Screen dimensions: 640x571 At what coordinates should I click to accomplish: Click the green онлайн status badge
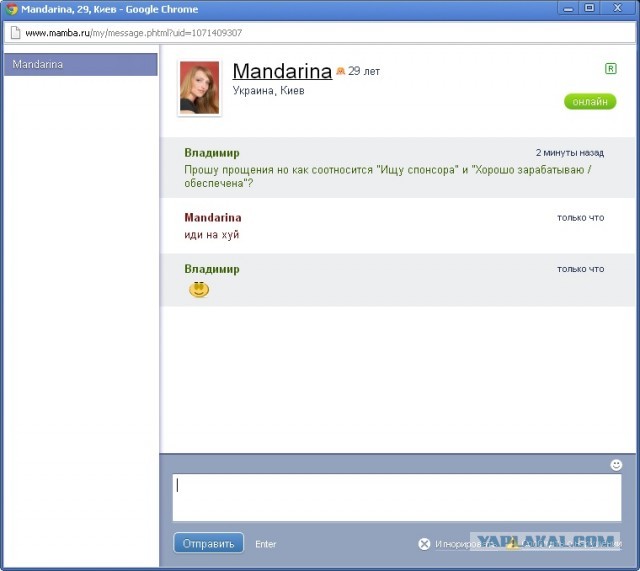(590, 102)
